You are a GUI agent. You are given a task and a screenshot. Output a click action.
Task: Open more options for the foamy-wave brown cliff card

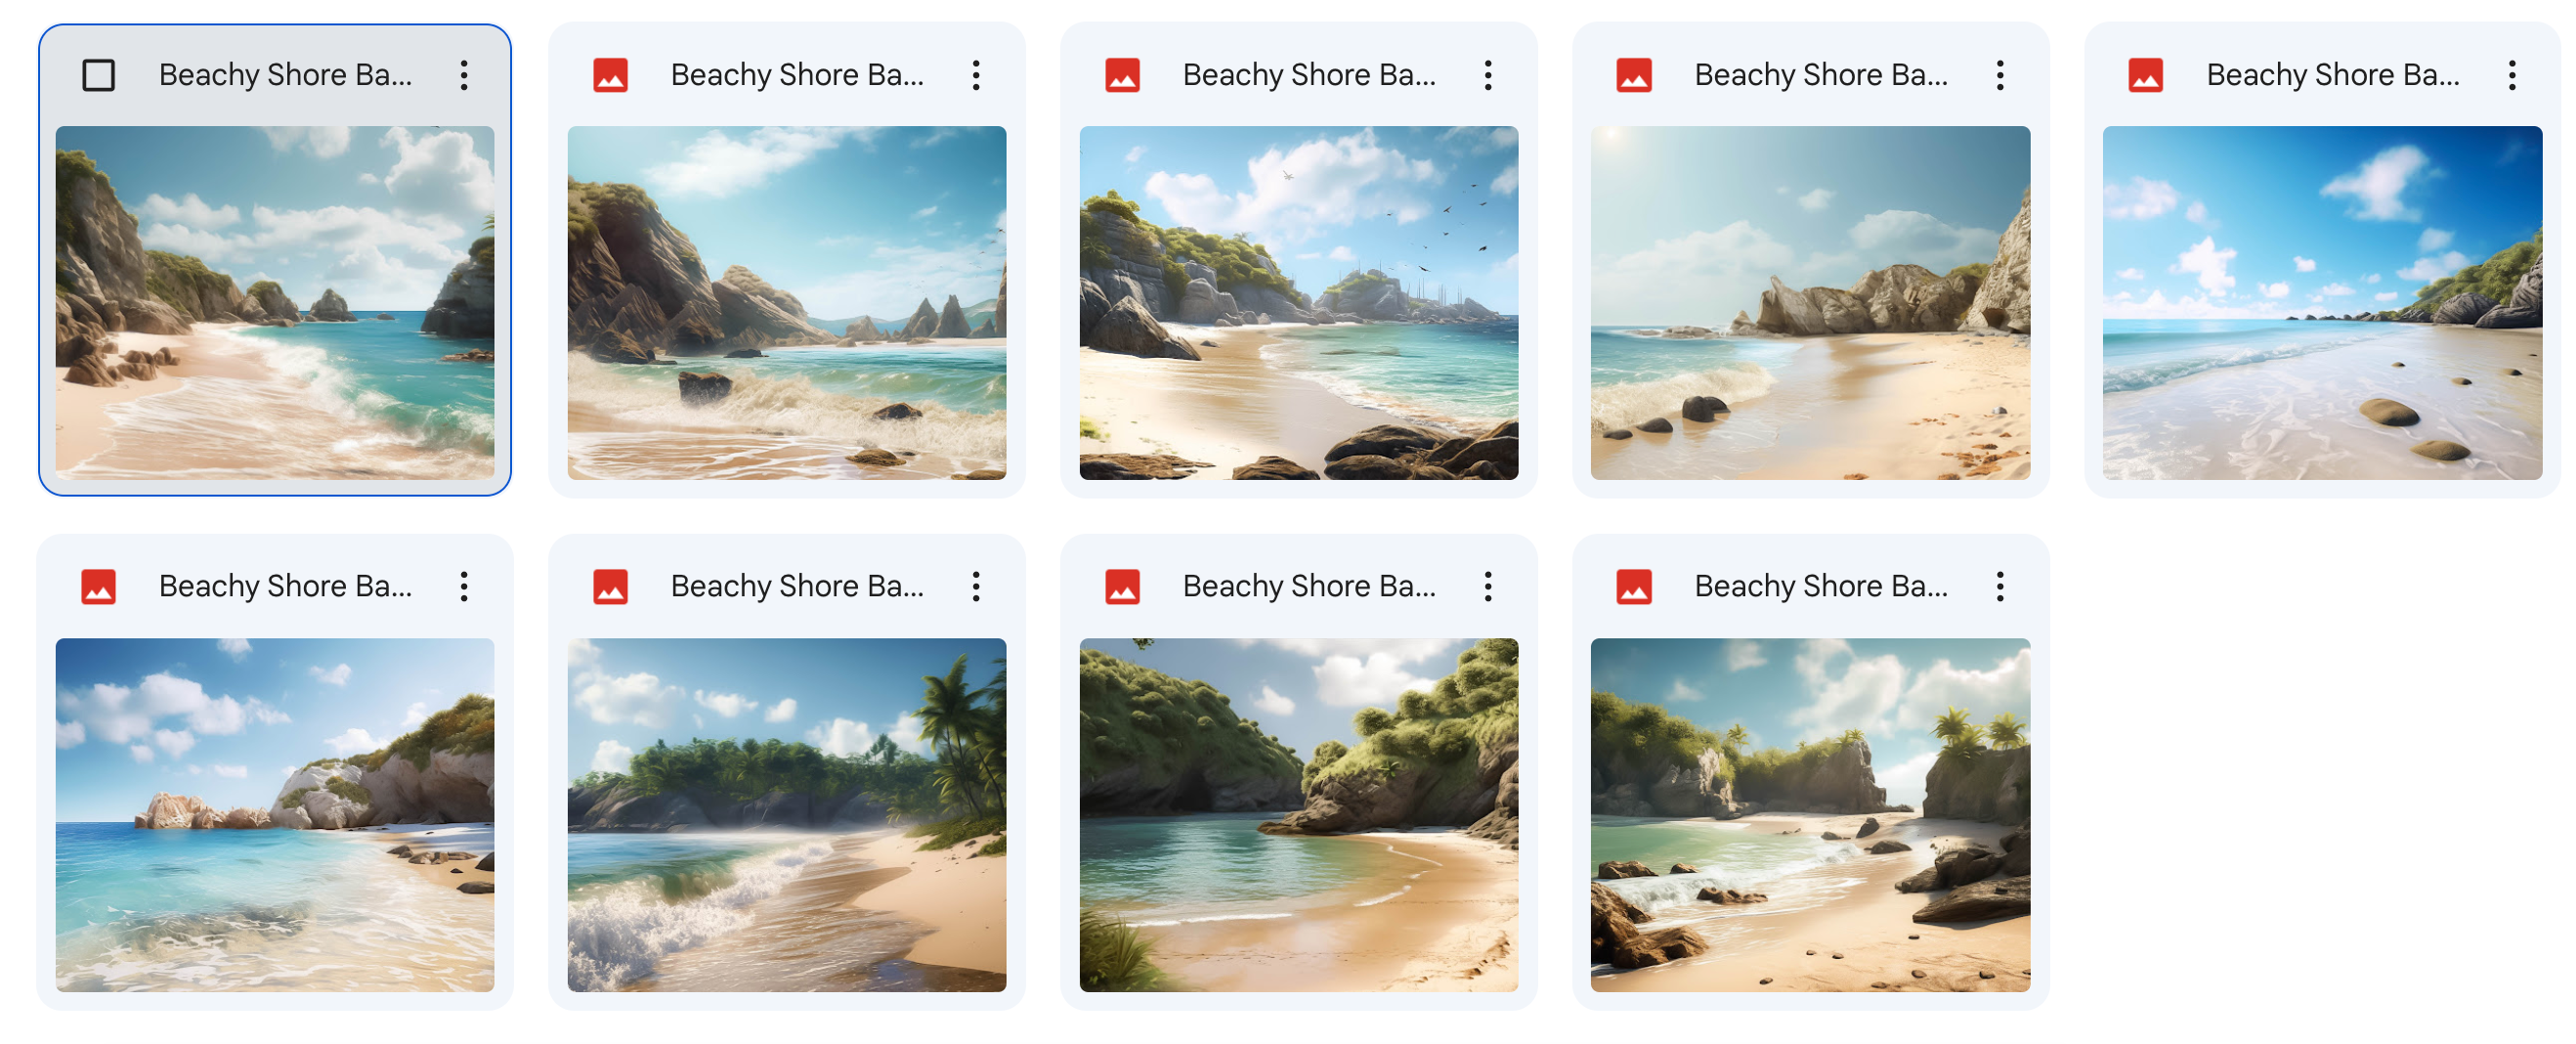(976, 75)
